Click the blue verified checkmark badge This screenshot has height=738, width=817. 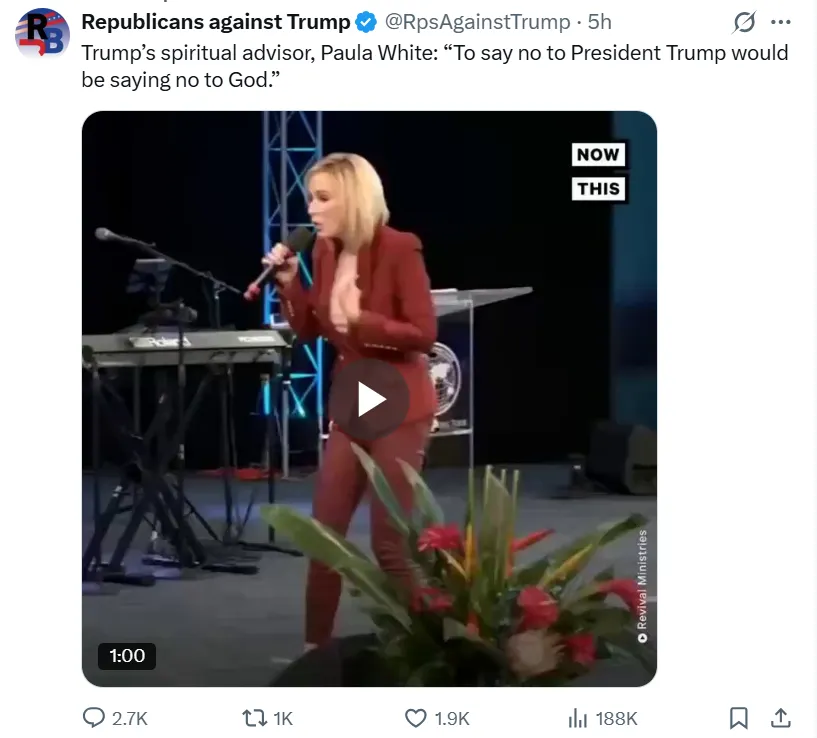tap(366, 22)
